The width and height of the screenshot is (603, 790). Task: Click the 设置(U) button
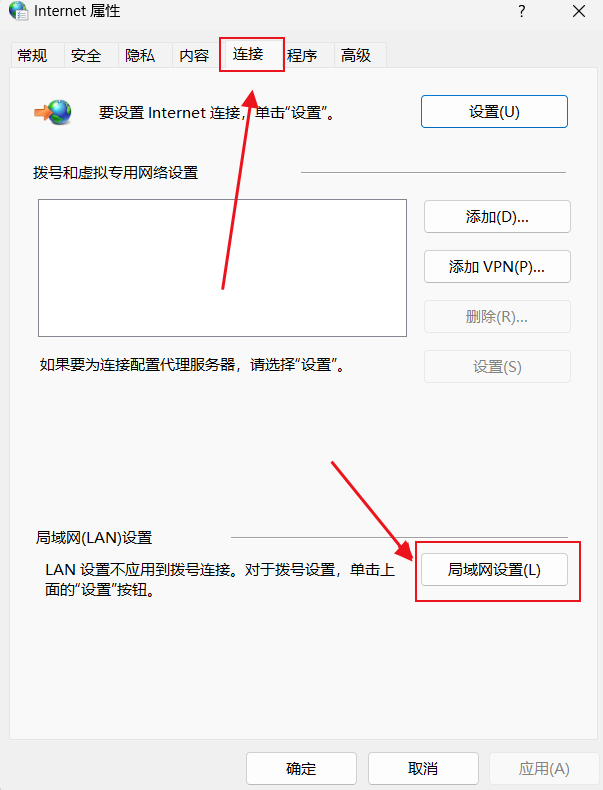(494, 112)
